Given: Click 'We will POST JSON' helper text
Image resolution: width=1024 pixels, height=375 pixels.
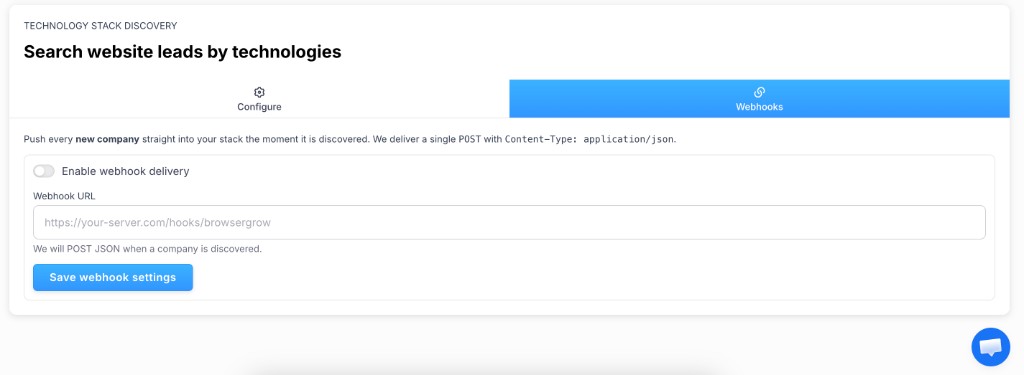Looking at the screenshot, I should tap(148, 249).
